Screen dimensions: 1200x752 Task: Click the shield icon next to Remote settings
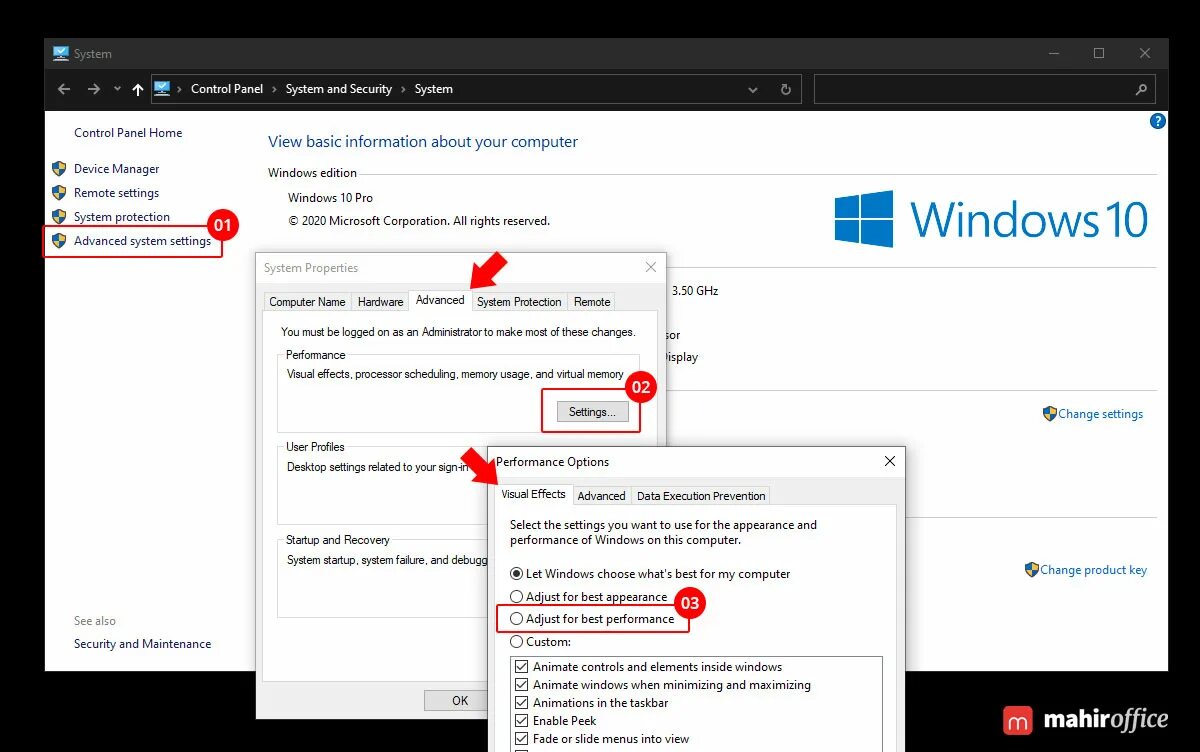[59, 193]
